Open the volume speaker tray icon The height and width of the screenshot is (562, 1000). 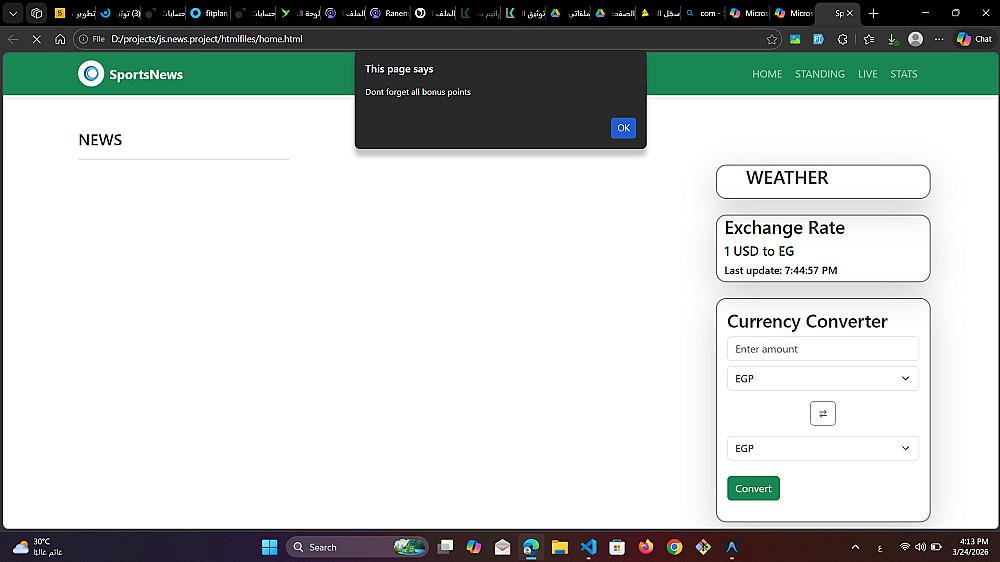[x=920, y=547]
